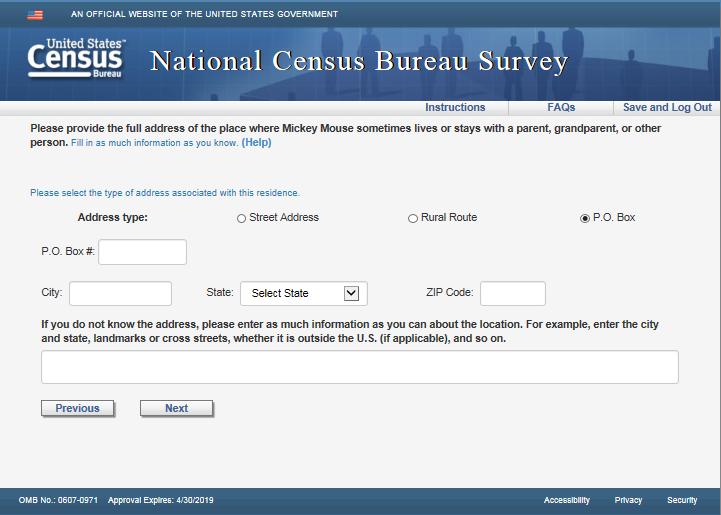The image size is (721, 515).
Task: Open the Accessibility footer link
Action: click(x=566, y=500)
